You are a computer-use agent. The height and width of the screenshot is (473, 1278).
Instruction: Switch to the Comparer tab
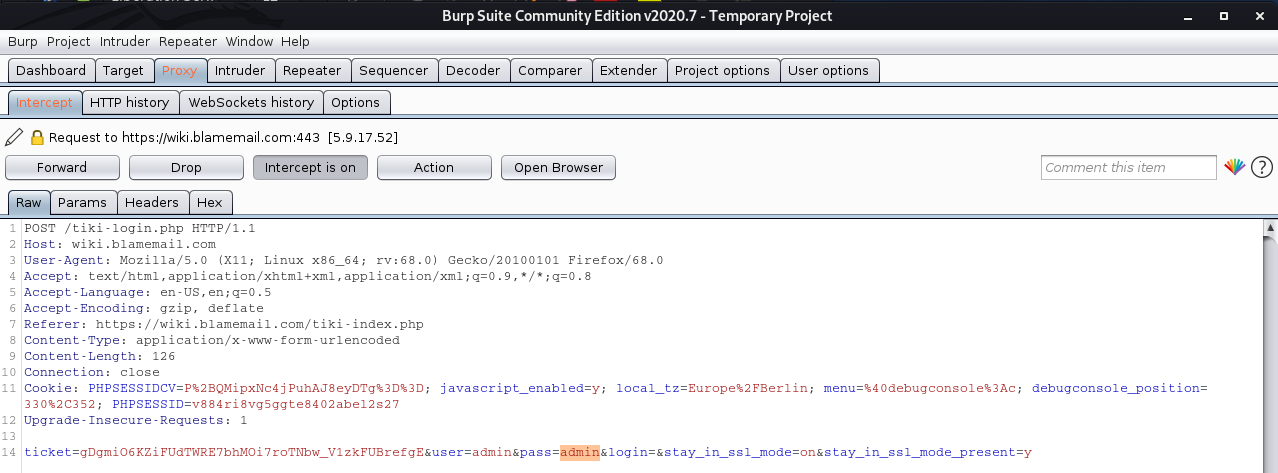coord(550,70)
